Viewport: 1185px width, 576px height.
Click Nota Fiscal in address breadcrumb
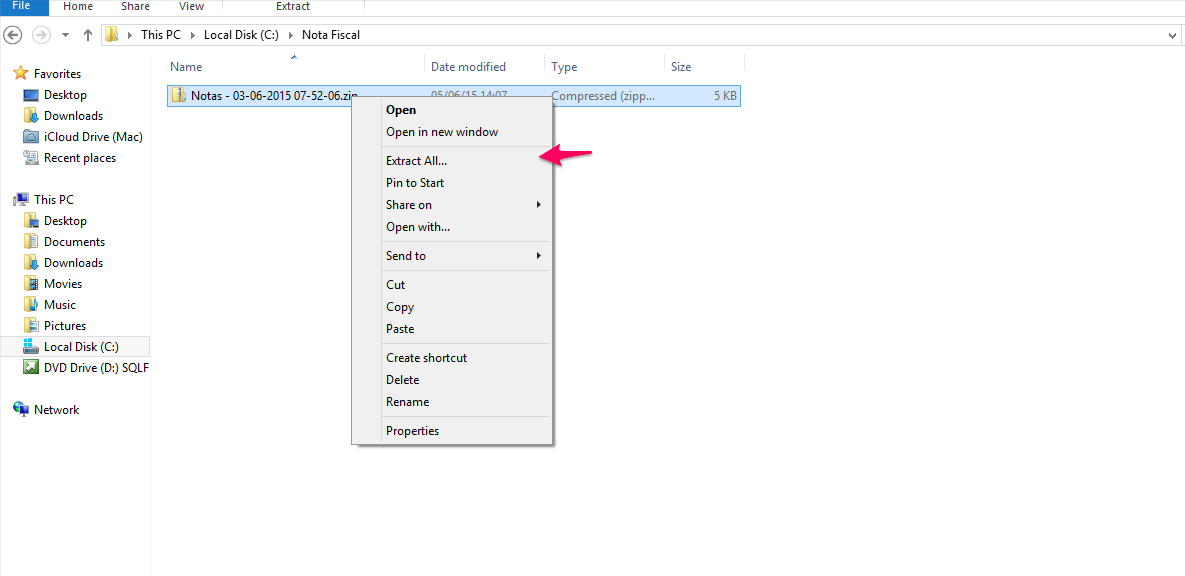[x=330, y=35]
